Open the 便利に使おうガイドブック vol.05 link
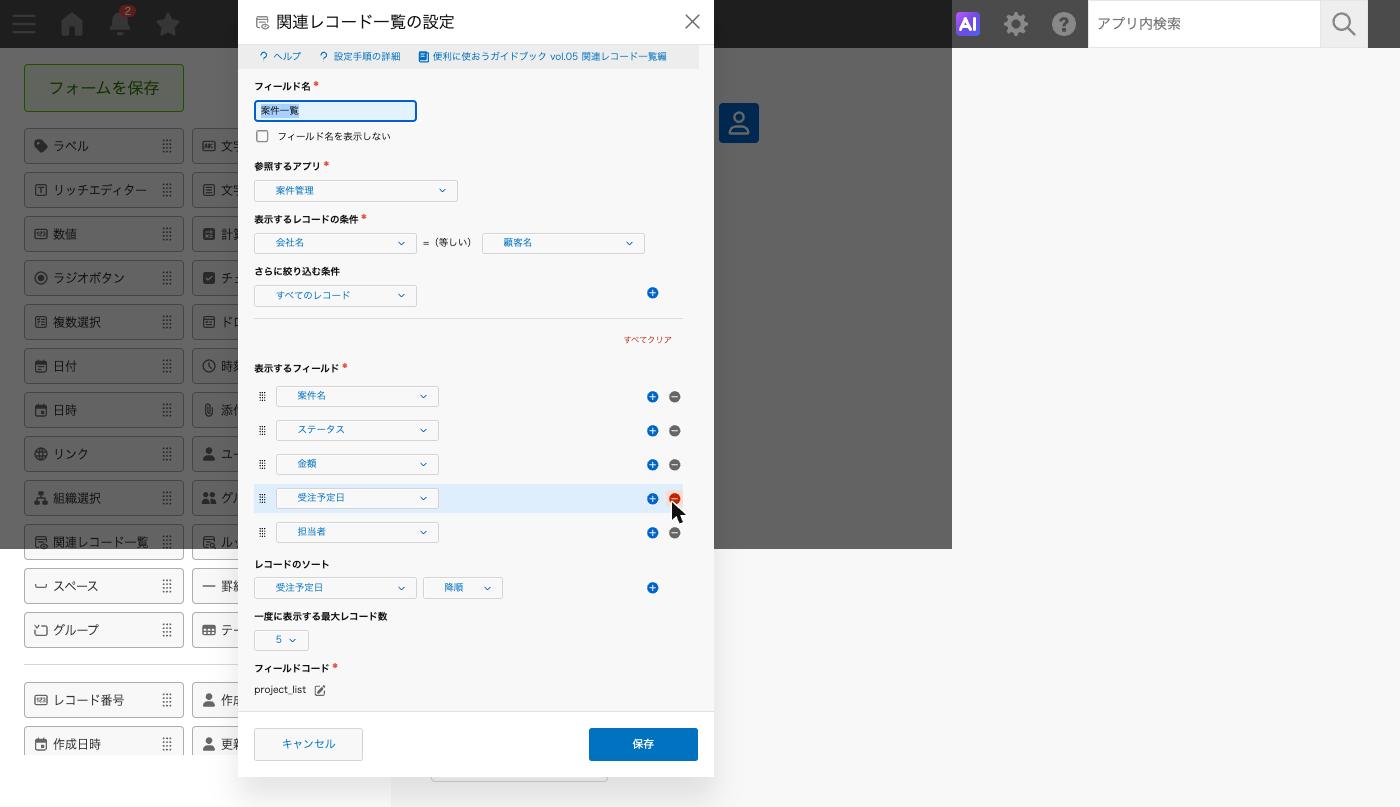This screenshot has height=807, width=1400. (543, 57)
